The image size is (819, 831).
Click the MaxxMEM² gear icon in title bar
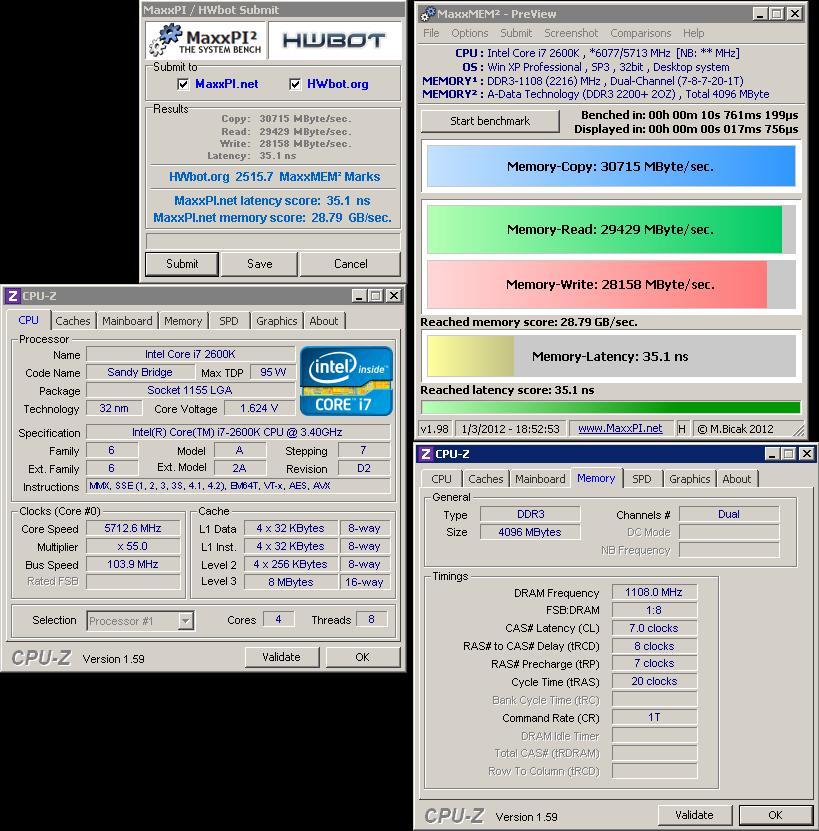pos(428,14)
